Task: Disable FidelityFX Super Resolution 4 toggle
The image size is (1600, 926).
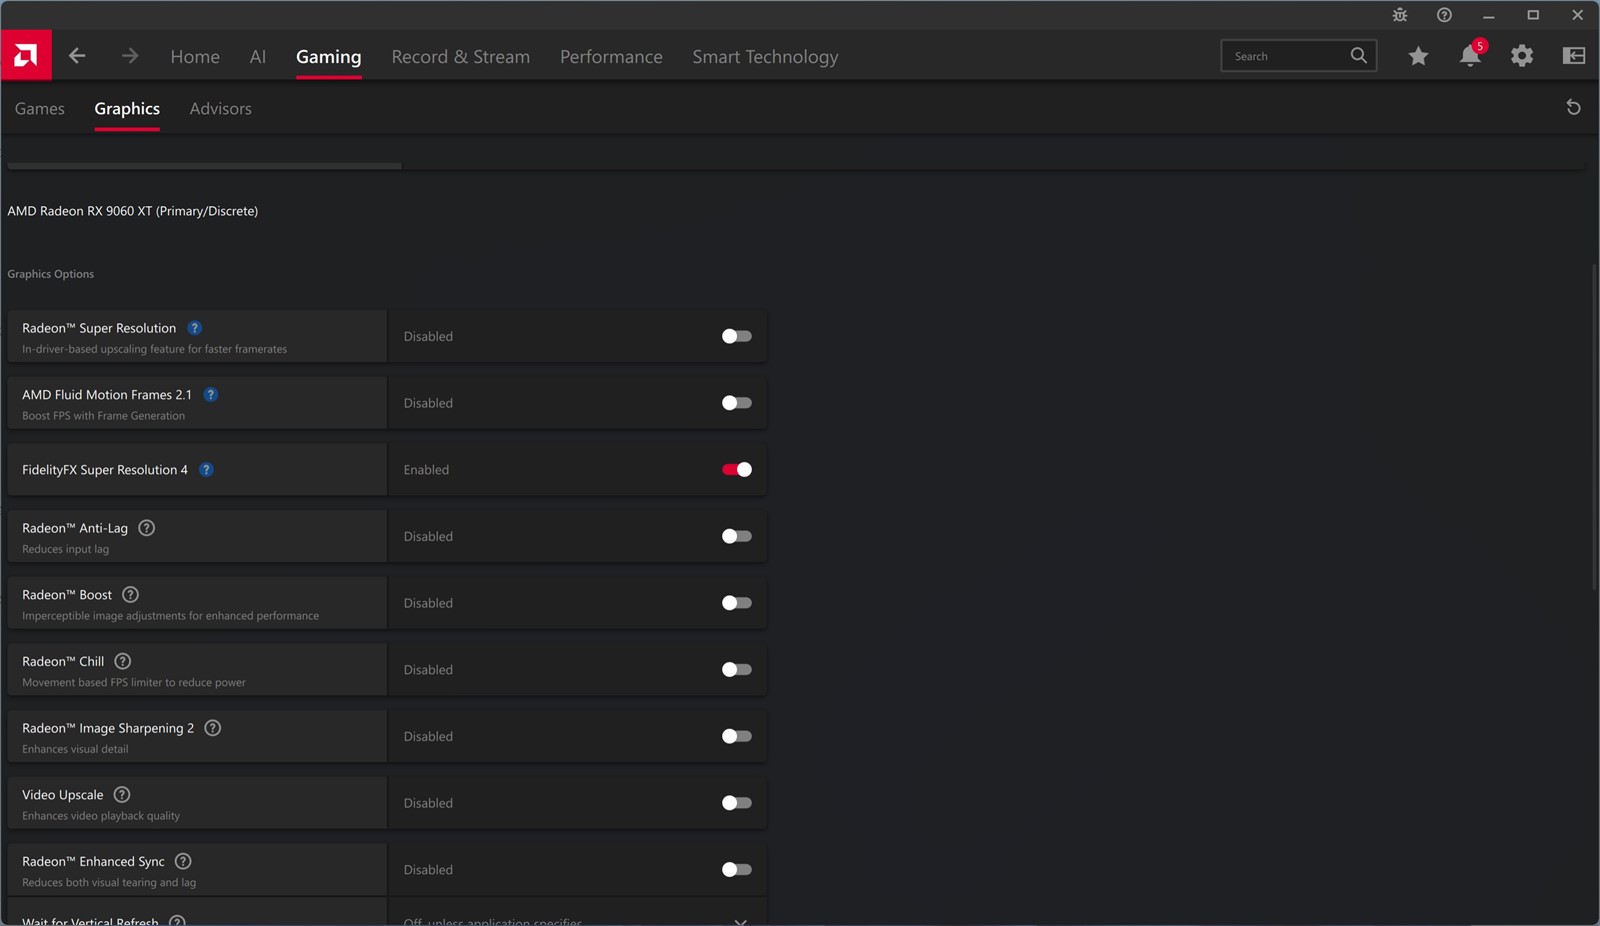Action: [737, 470]
